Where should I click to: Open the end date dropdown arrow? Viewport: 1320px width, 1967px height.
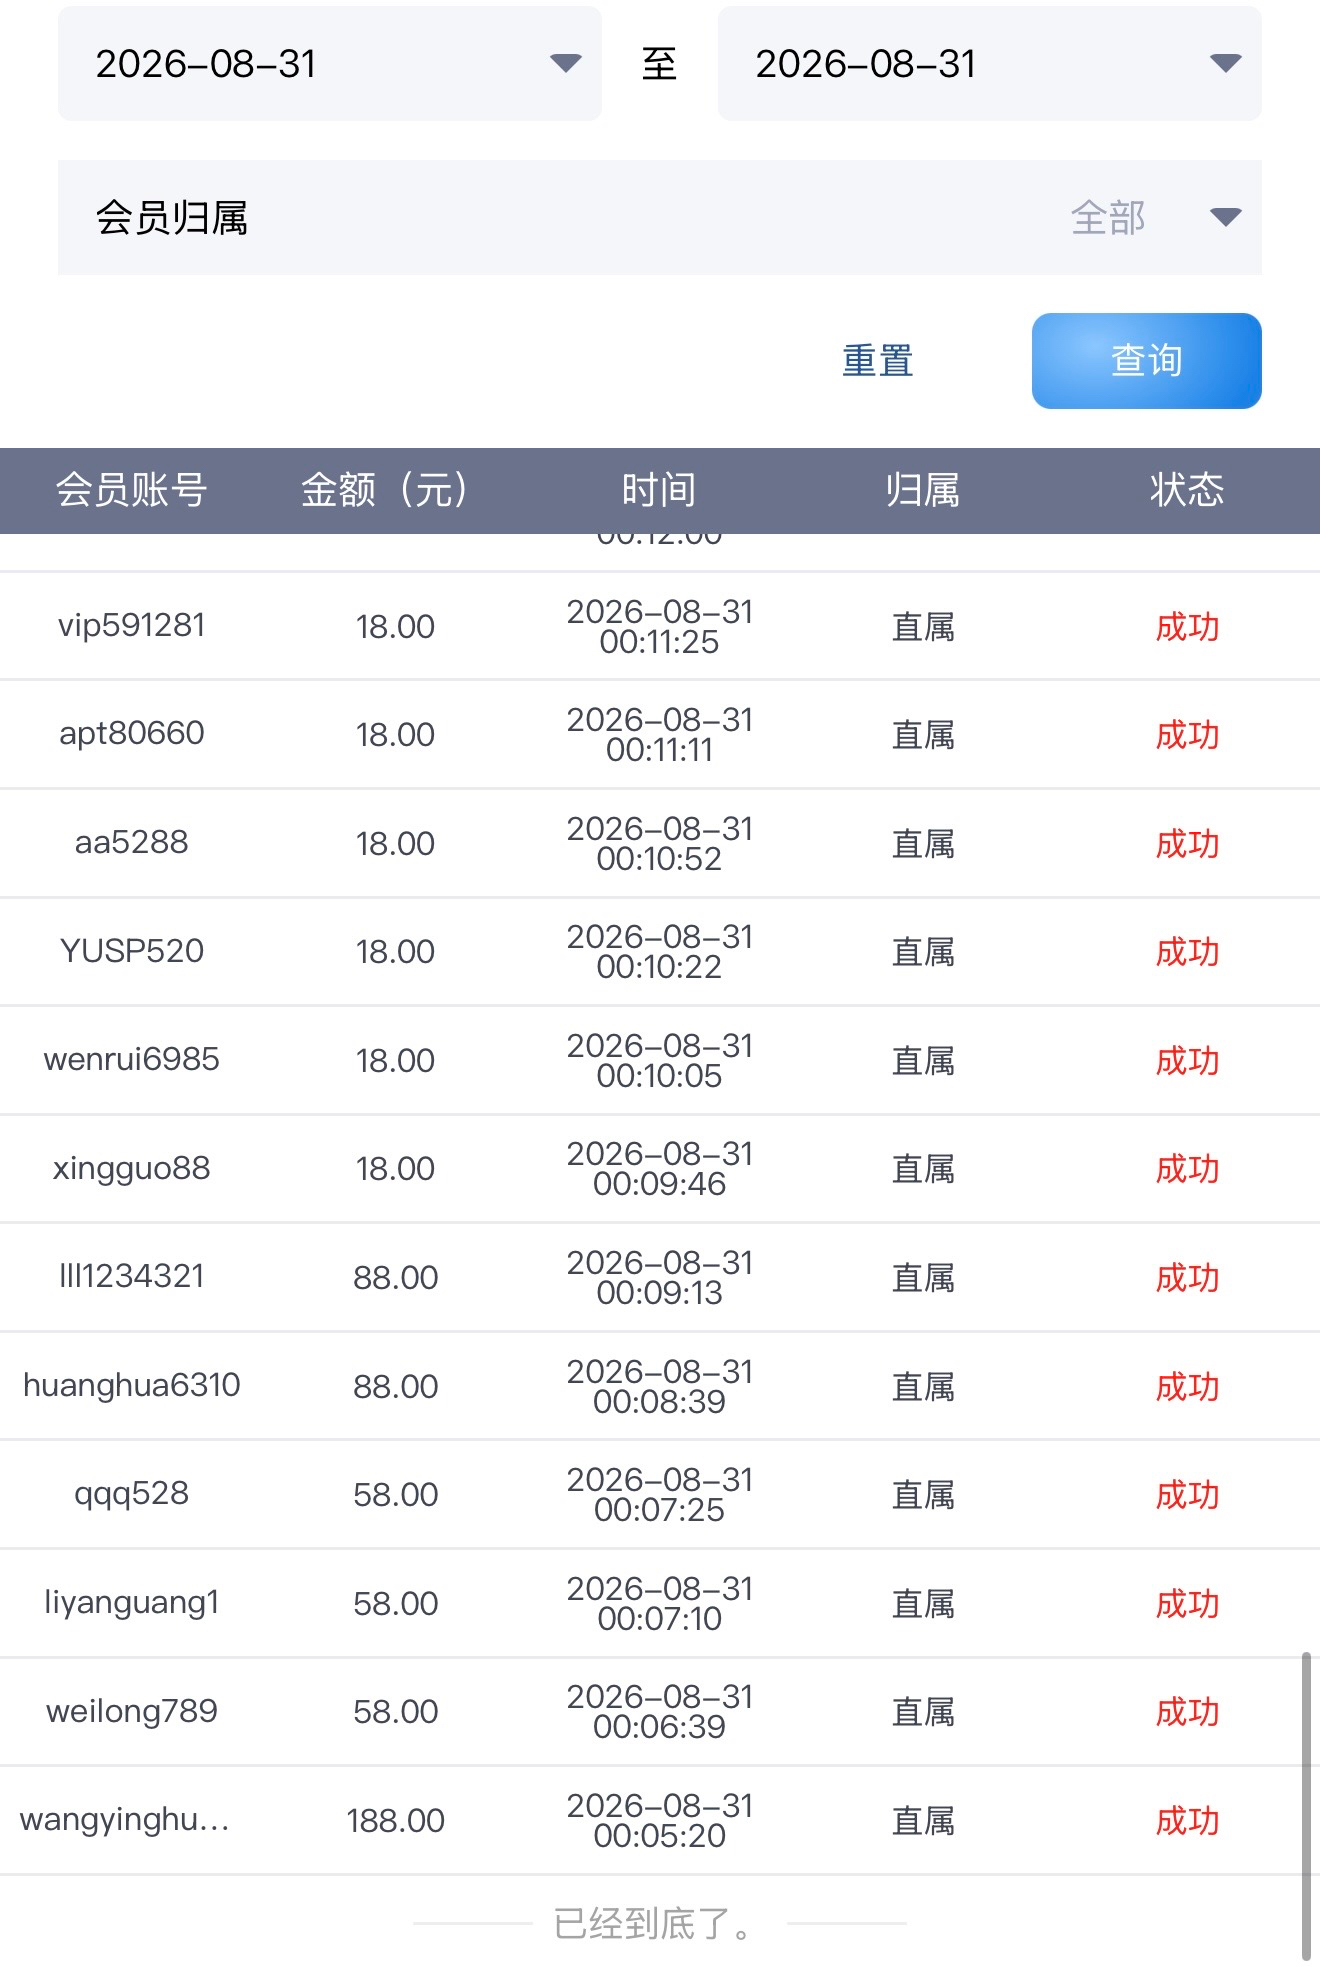[x=1226, y=64]
